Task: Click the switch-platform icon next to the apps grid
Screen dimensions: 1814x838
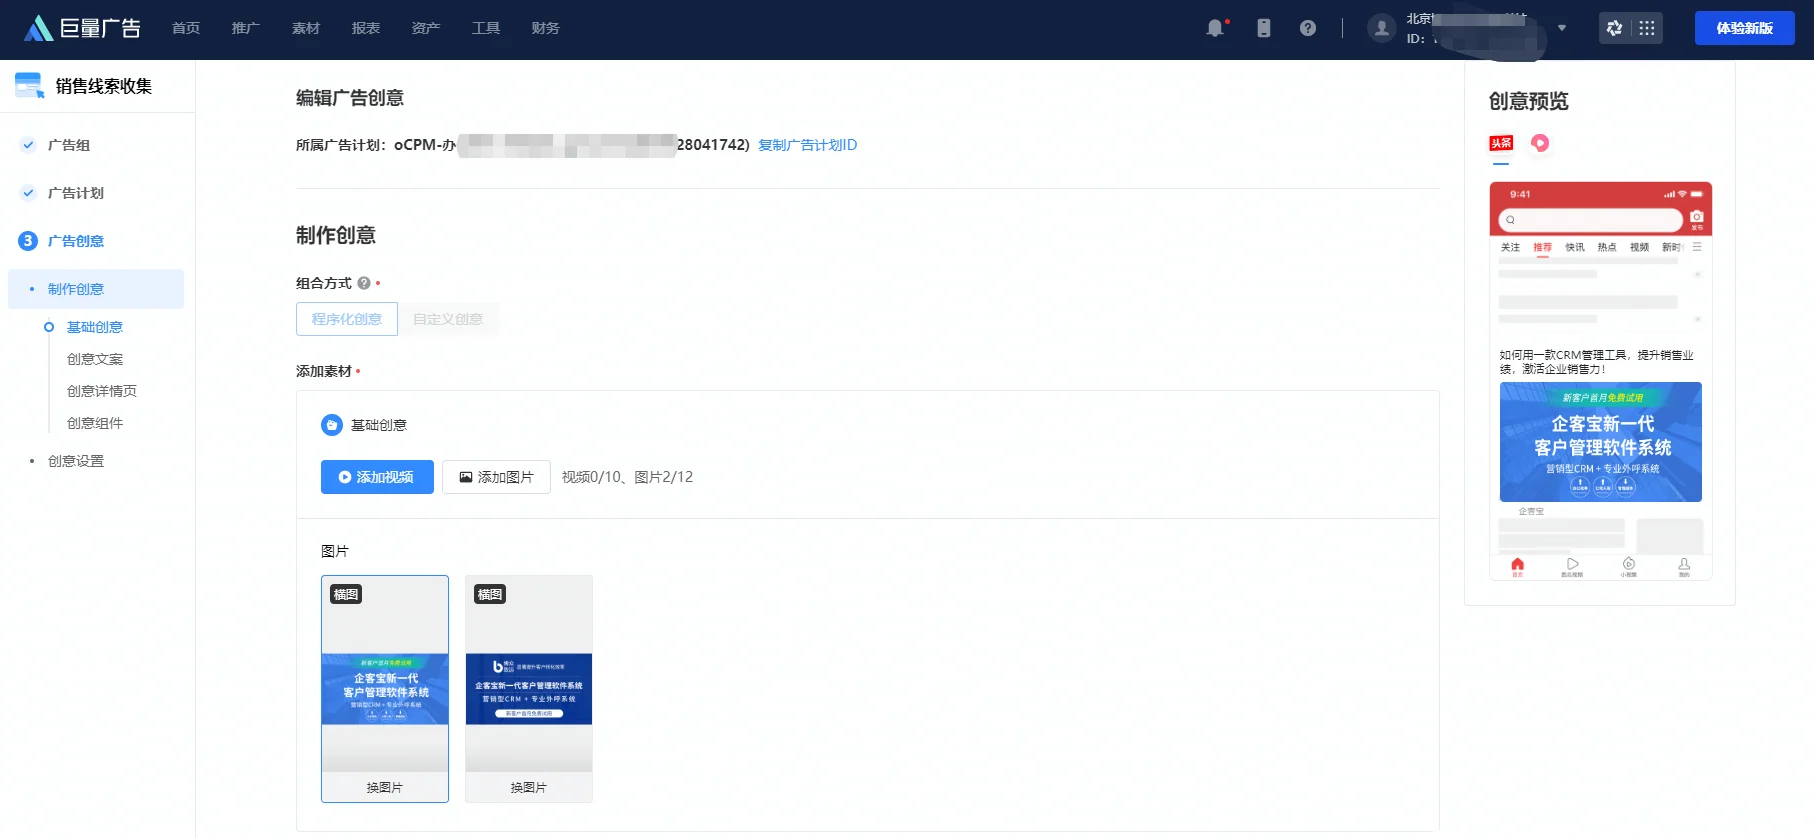Action: click(x=1614, y=28)
